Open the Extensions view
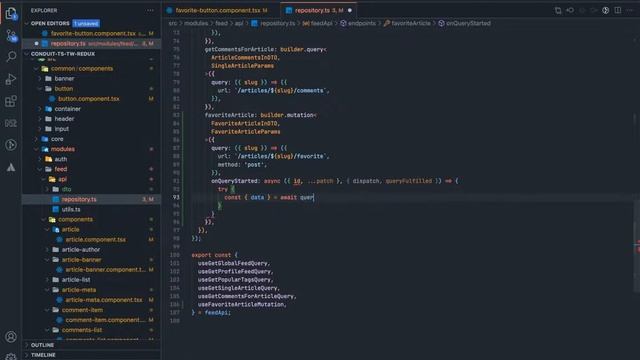Image resolution: width=640 pixels, height=360 pixels. coord(11,101)
